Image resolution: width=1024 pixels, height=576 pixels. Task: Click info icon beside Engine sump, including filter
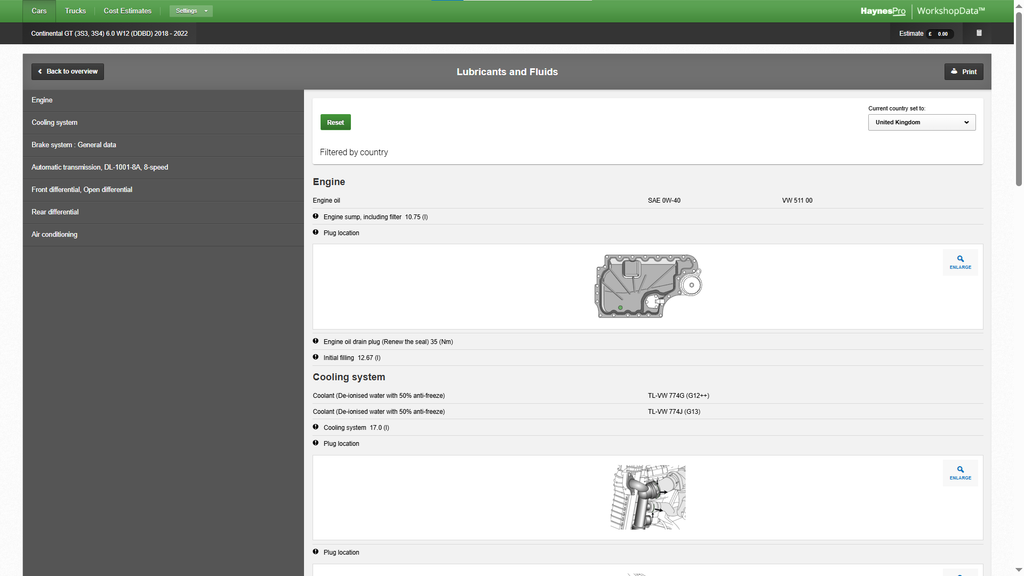click(x=315, y=216)
